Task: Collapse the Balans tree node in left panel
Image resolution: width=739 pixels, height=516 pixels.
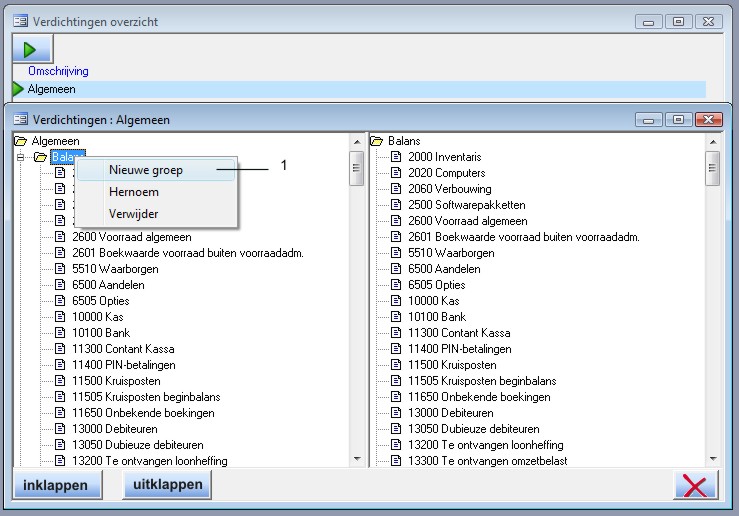Action: [20, 157]
